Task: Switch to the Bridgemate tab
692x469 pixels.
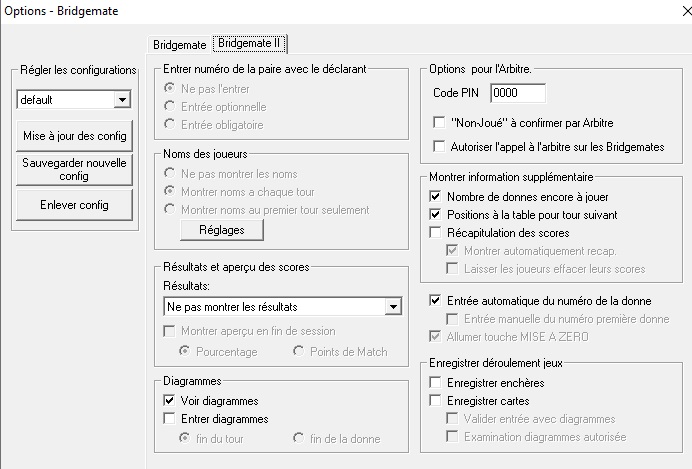Action: [x=180, y=45]
